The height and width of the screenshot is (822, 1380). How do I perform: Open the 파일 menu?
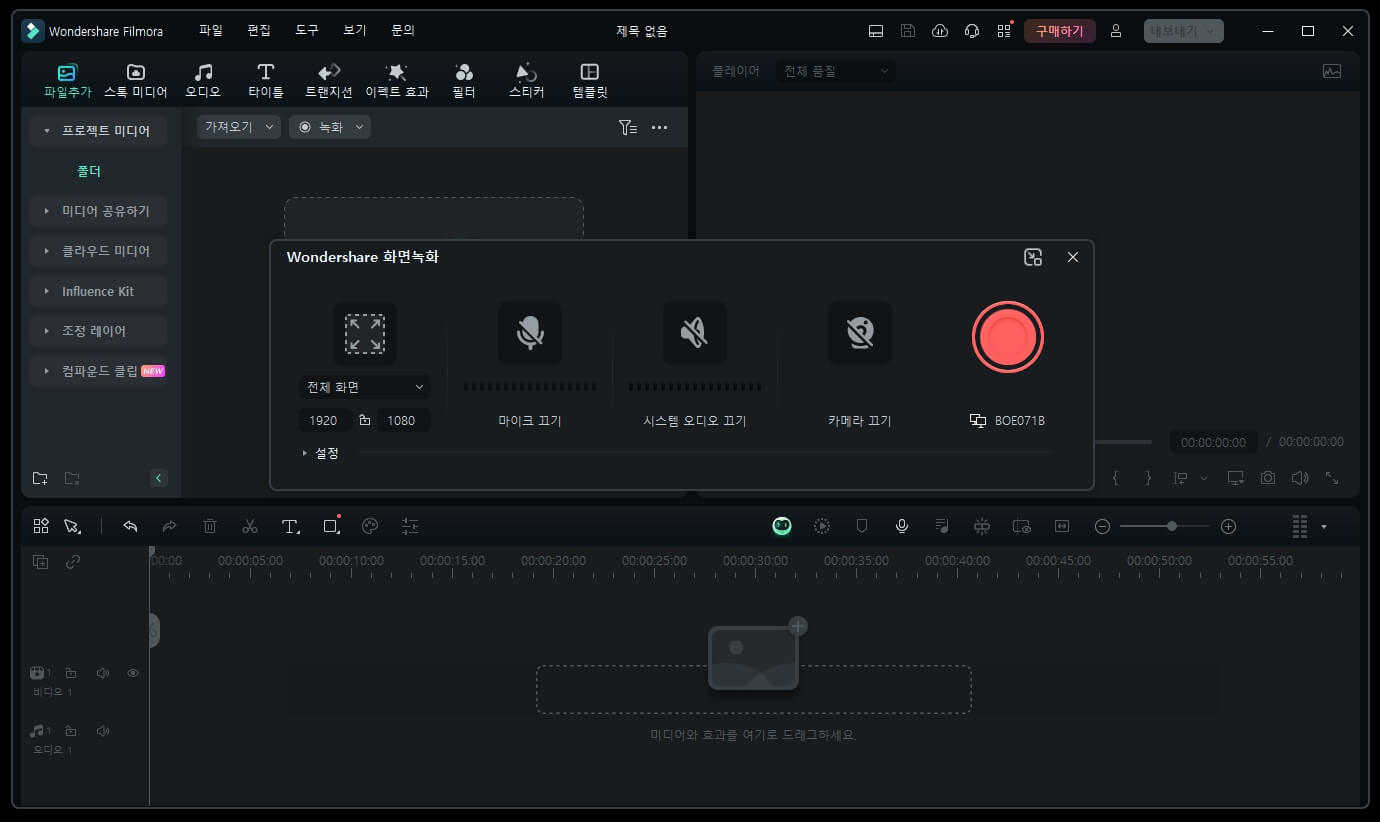[x=211, y=31]
